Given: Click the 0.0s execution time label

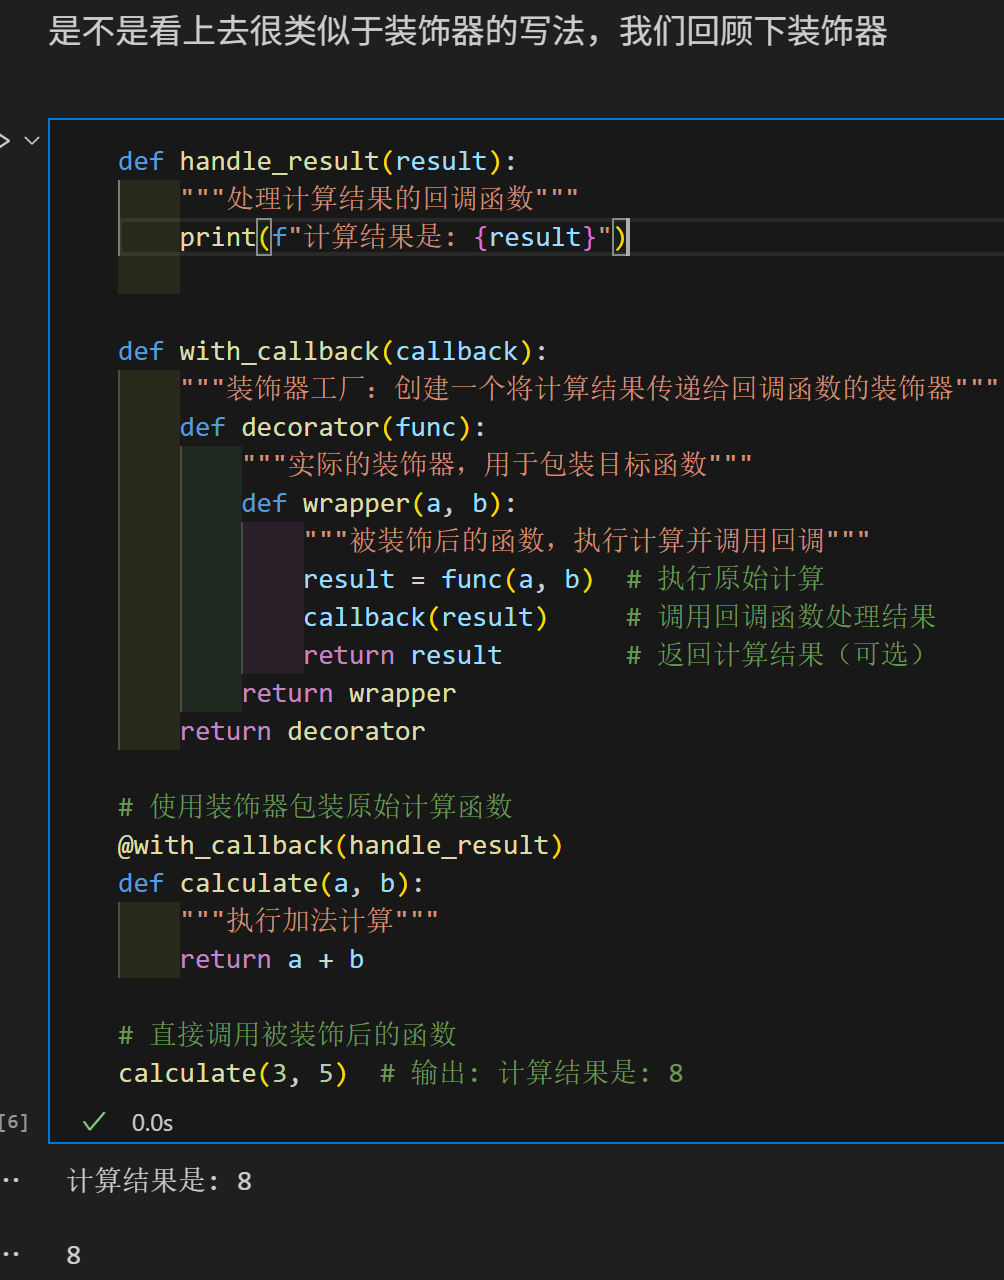Looking at the screenshot, I should (152, 1123).
